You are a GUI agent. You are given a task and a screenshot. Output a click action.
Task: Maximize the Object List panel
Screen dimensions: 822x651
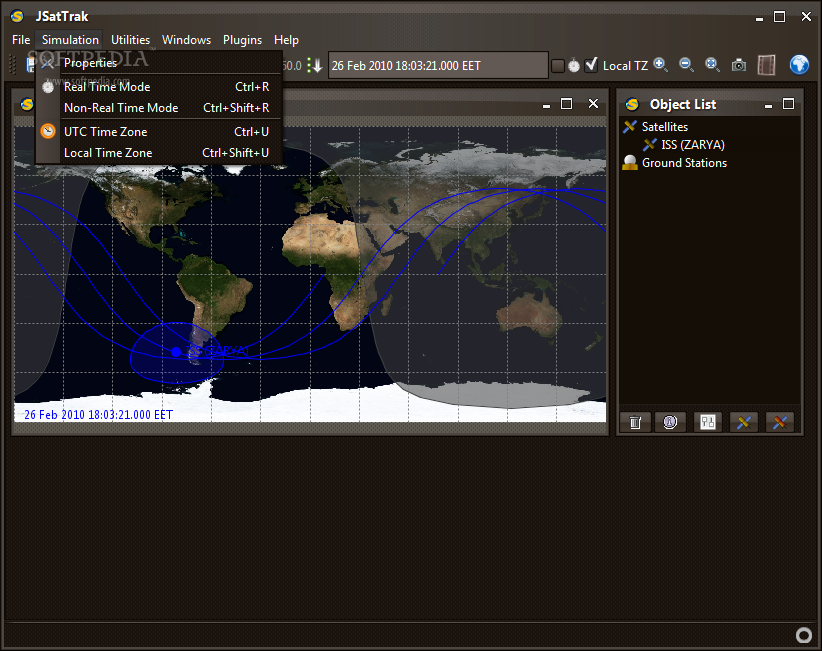788,104
